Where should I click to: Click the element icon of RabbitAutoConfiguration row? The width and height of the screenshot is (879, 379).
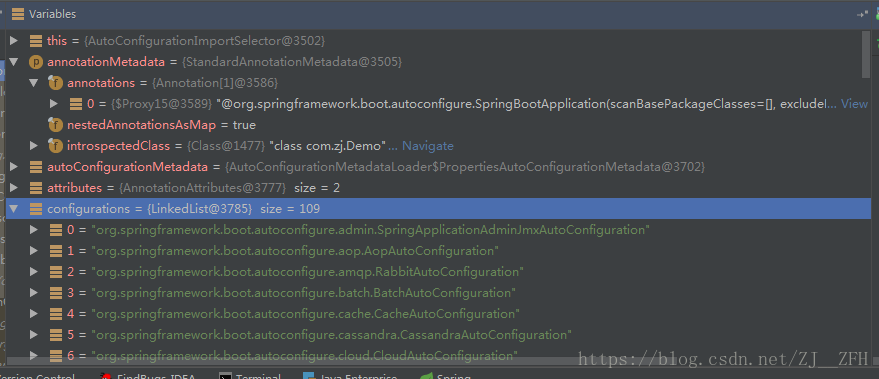55,271
